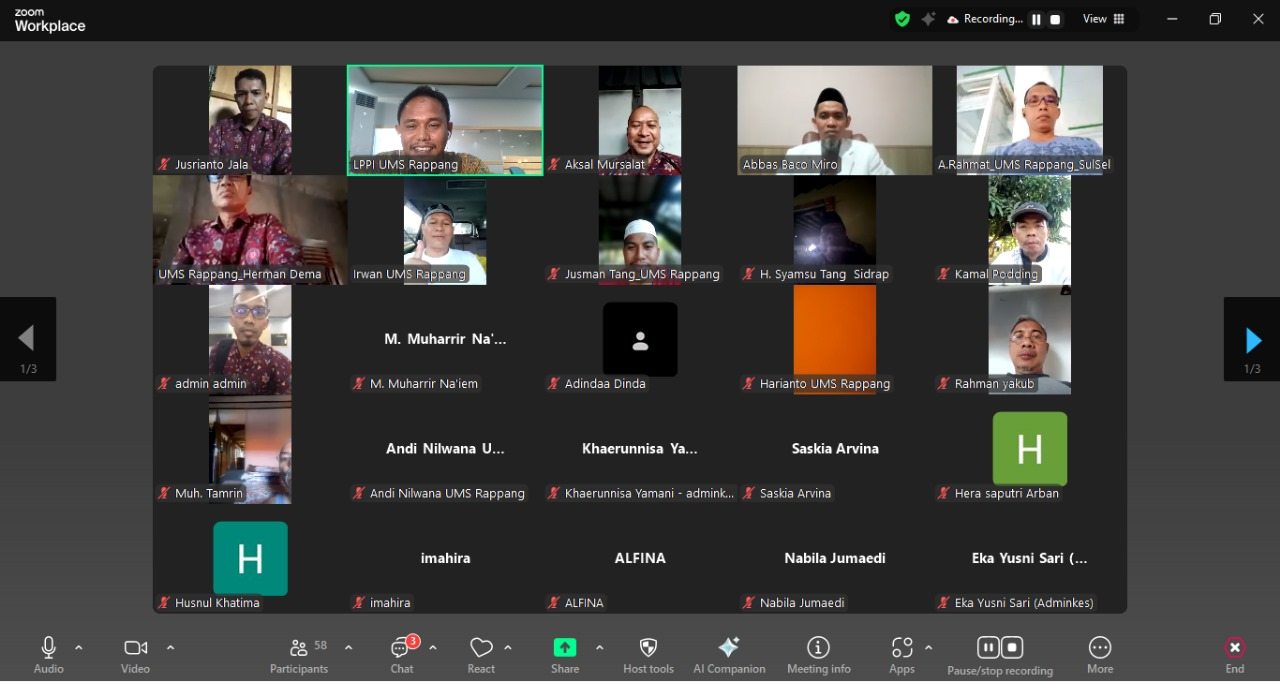Click the Husnul Khatima avatar
The height and width of the screenshot is (682, 1280).
(x=250, y=558)
